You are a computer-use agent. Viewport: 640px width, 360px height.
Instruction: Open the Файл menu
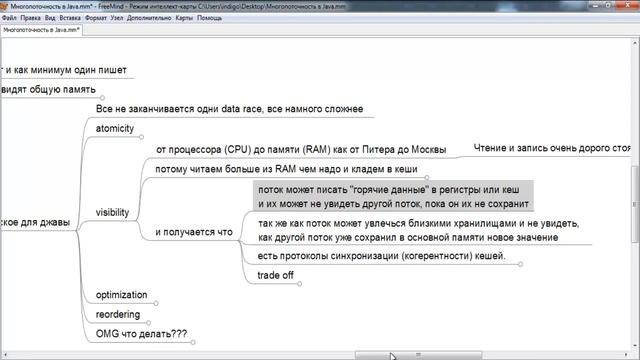pos(9,18)
